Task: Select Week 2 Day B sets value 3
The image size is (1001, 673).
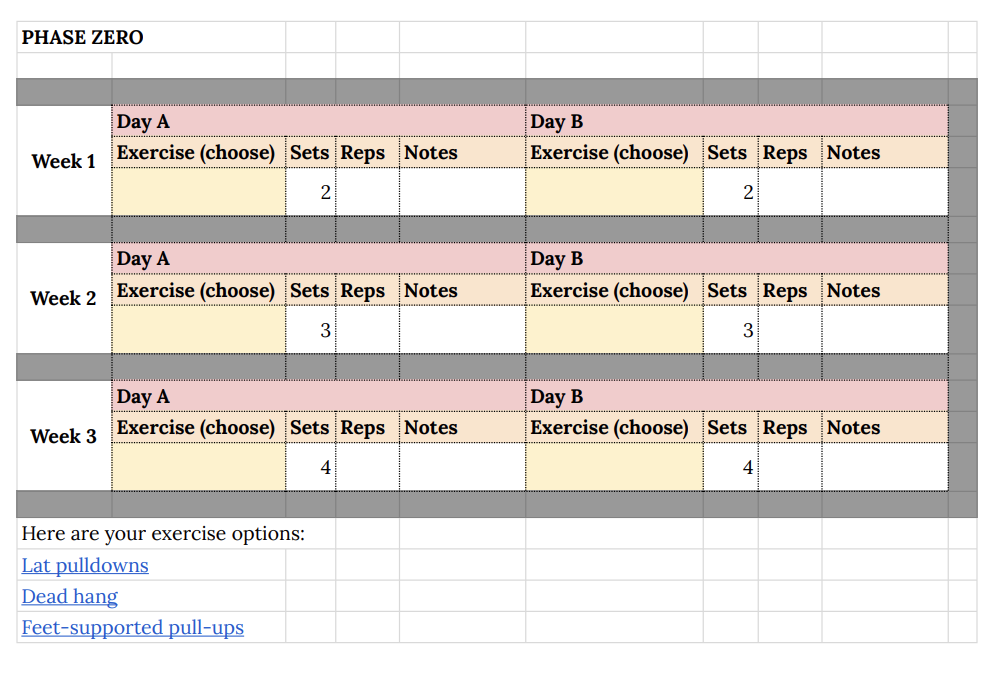Action: pos(731,330)
